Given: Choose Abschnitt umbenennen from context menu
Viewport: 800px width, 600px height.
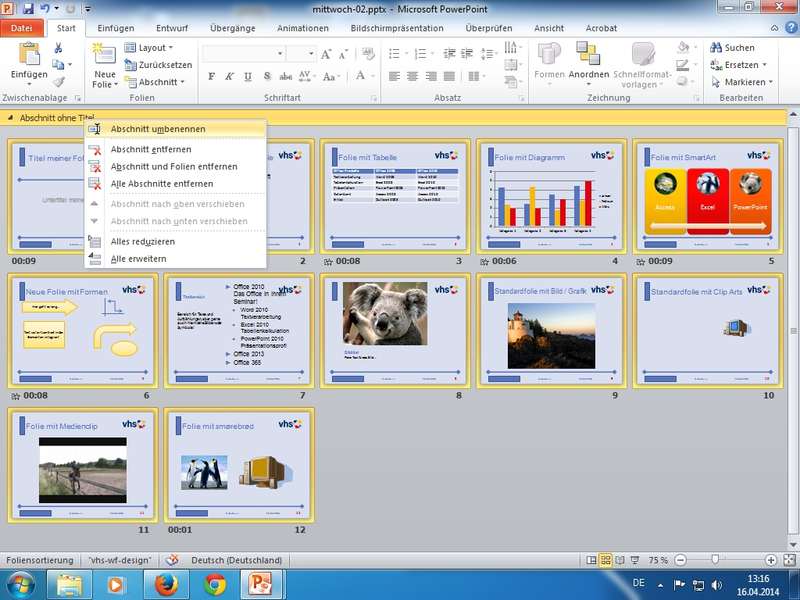Looking at the screenshot, I should click(x=158, y=129).
